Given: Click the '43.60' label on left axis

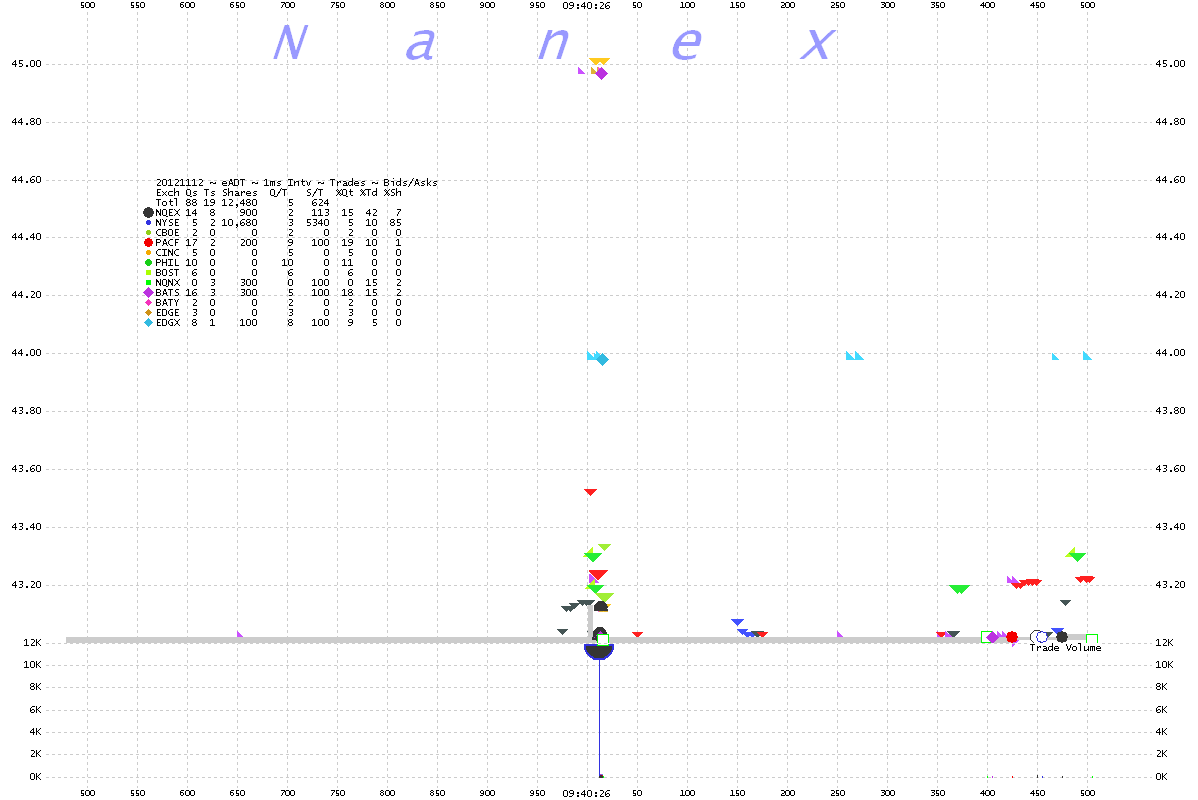Looking at the screenshot, I should [x=26, y=468].
